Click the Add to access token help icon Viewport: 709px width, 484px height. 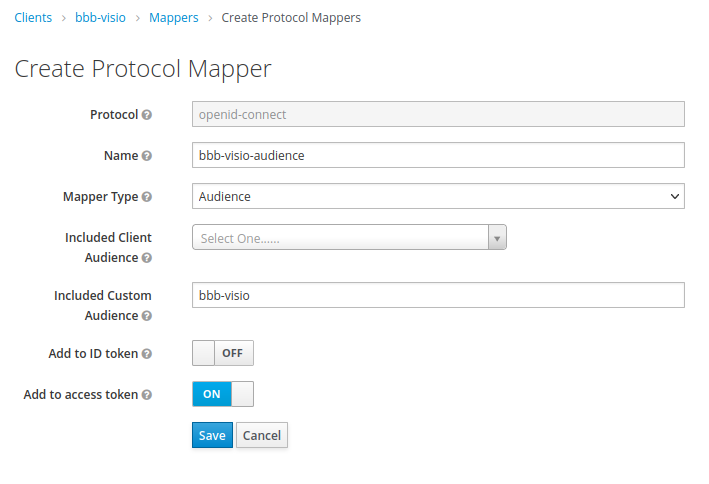[x=147, y=395]
